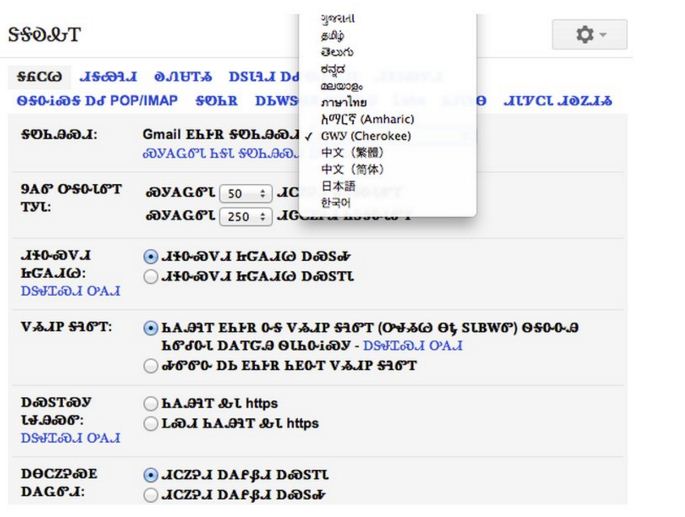Screen dimensions: 685x517
Task: Open the partly hidden tab starting with DSᏓ
Action: pyautogui.click(x=264, y=77)
